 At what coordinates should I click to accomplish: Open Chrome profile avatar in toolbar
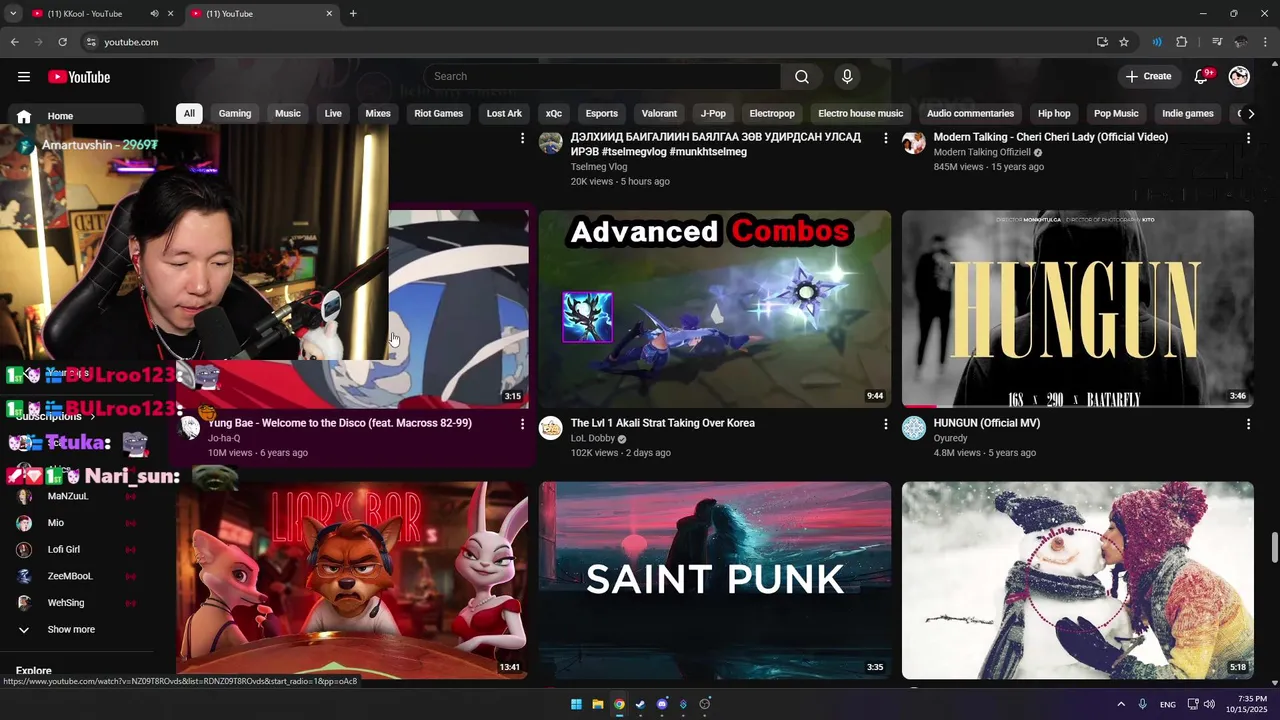pyautogui.click(x=1241, y=42)
